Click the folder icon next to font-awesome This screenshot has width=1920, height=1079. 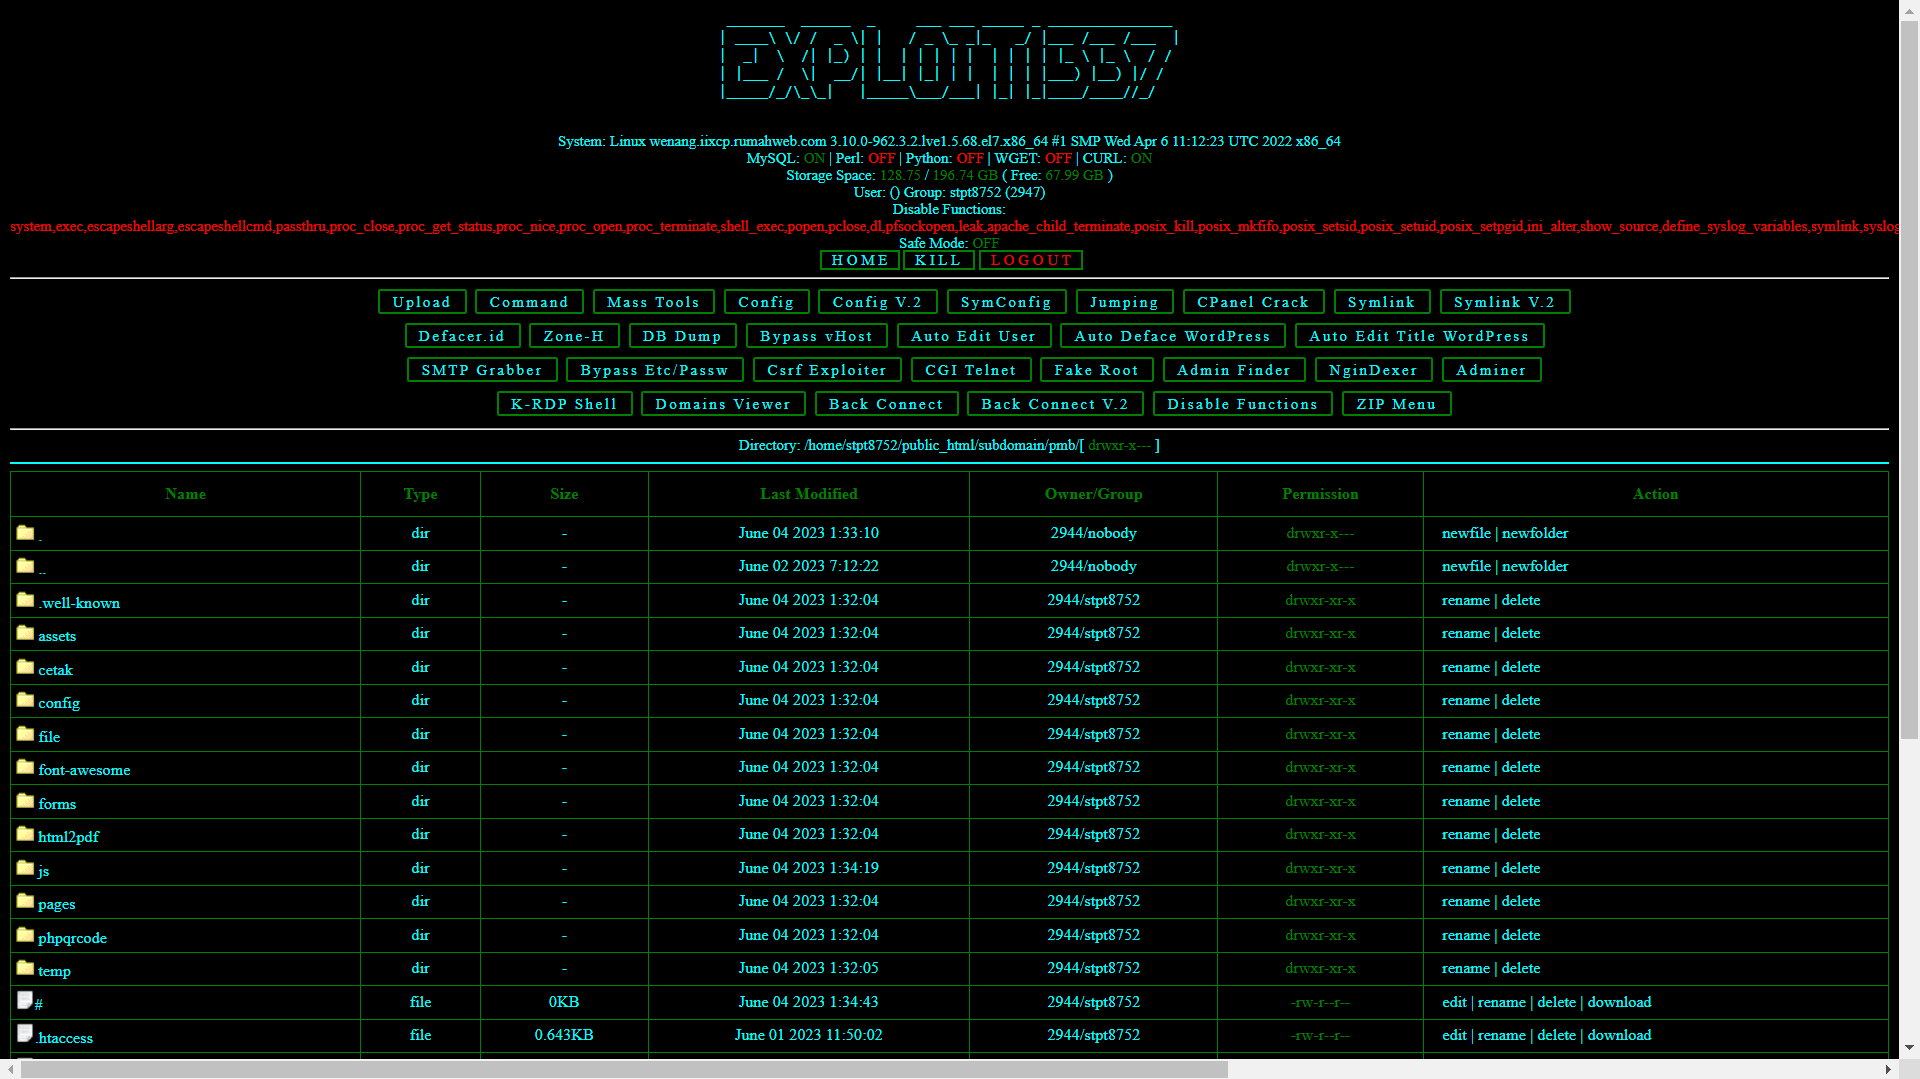(25, 767)
